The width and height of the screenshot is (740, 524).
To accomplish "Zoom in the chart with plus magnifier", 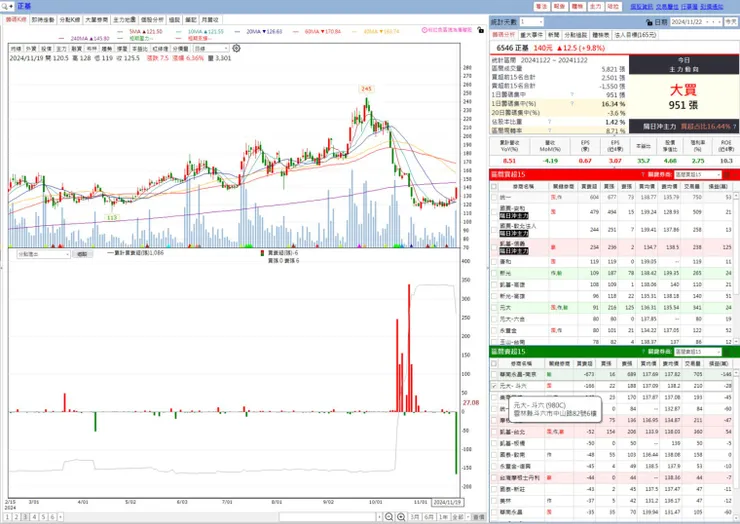I will coord(401,517).
